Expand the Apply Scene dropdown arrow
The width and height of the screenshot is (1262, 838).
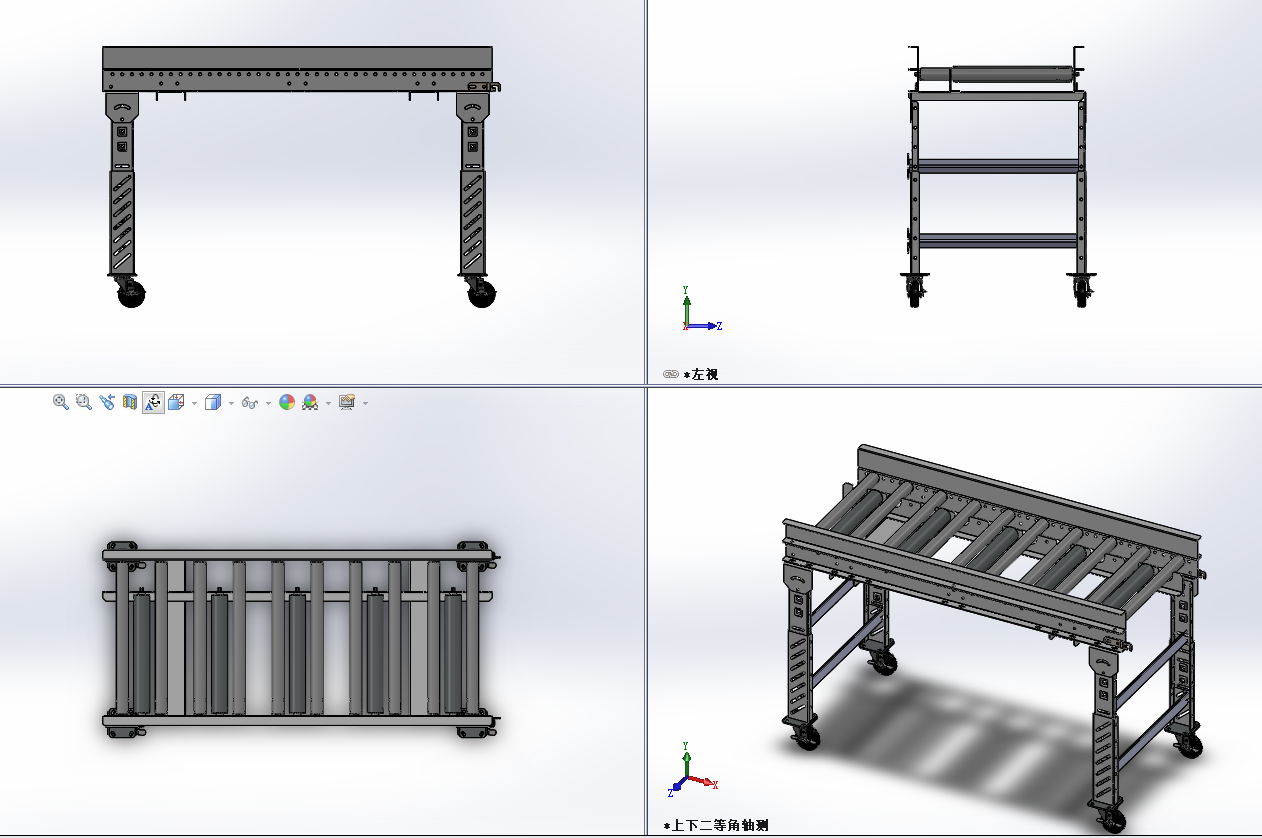tap(328, 403)
